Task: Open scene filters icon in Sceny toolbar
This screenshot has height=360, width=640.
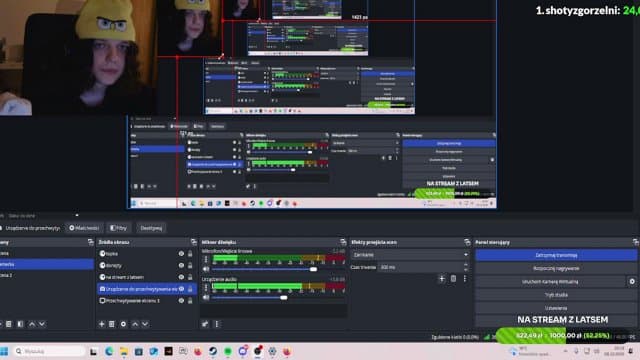Action: (x=20, y=324)
